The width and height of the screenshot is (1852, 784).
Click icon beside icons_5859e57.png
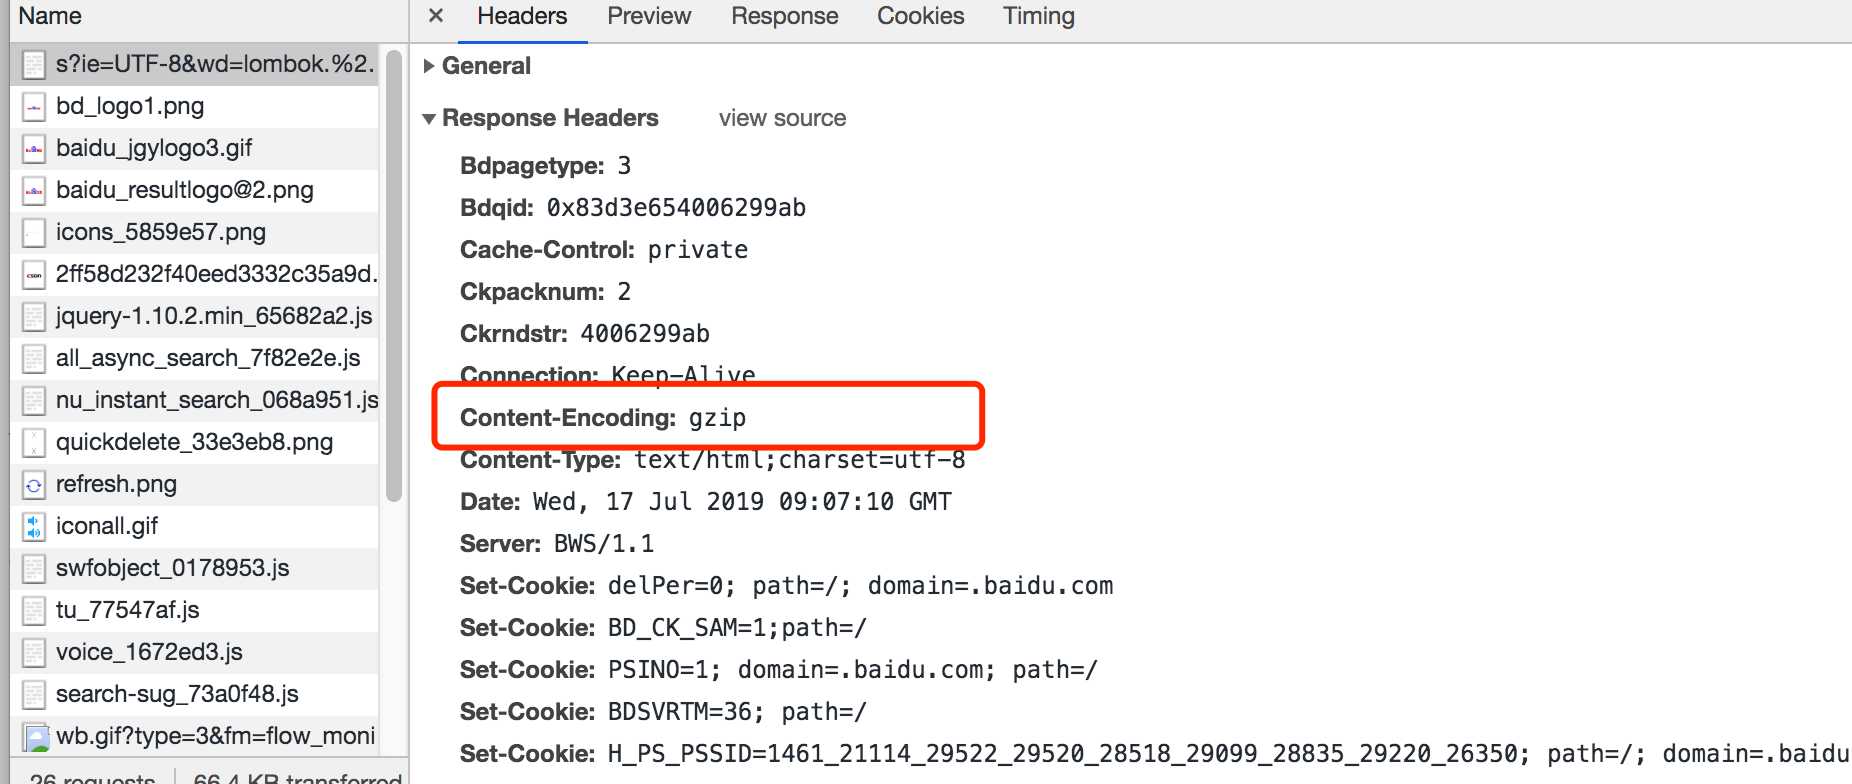coord(34,233)
